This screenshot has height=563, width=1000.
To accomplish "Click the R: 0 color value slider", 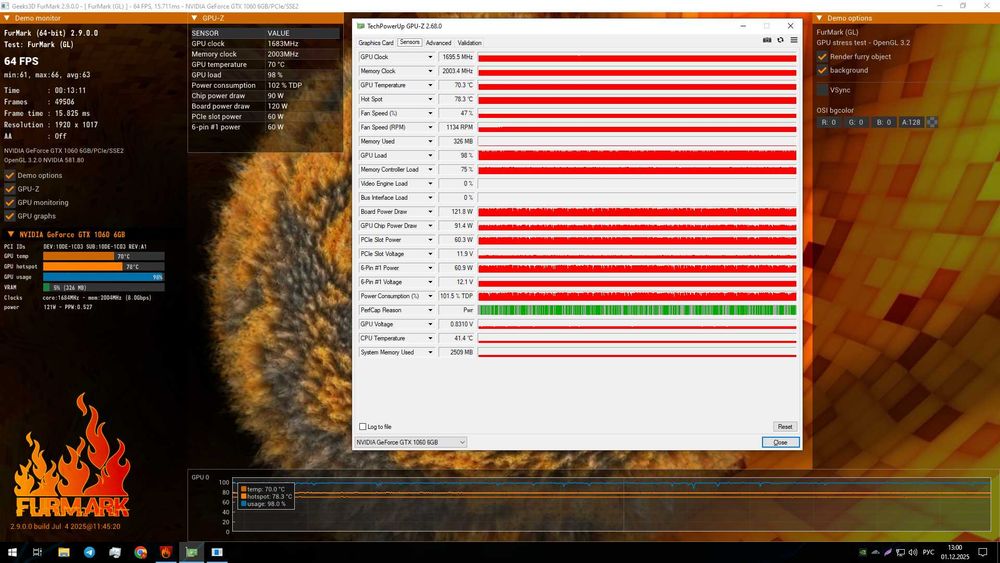I will pyautogui.click(x=829, y=122).
